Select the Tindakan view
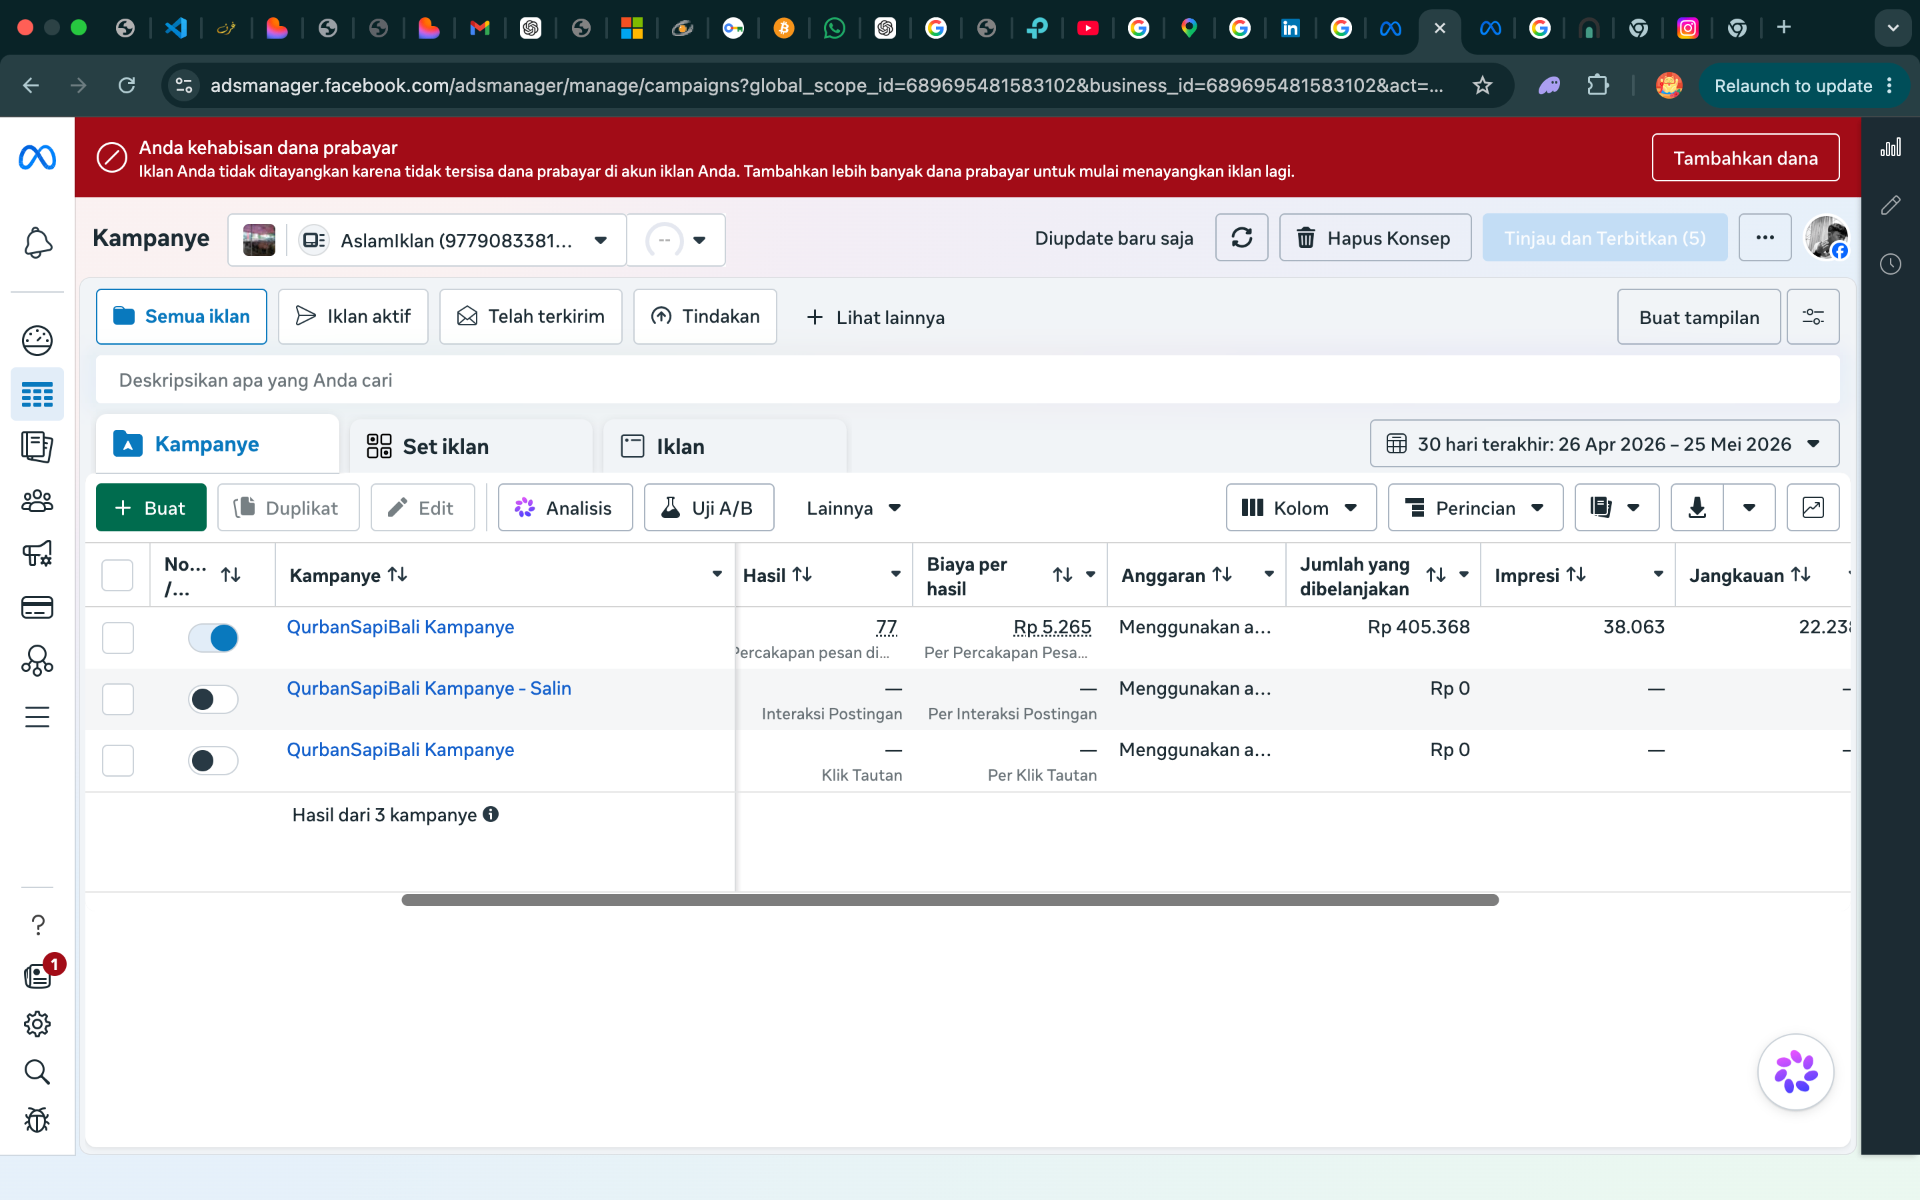This screenshot has height=1200, width=1920. (x=705, y=317)
